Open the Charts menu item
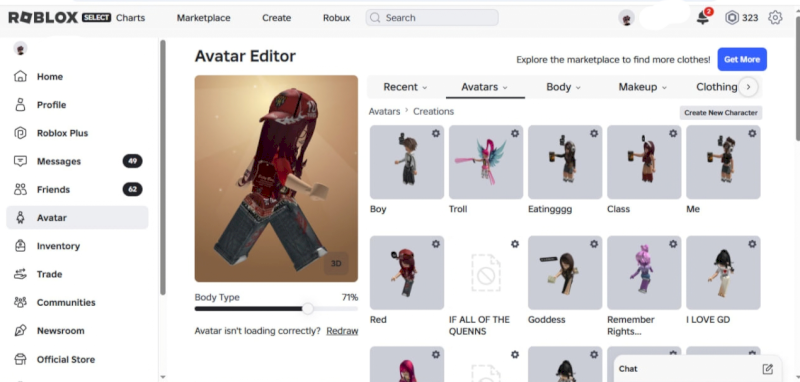Image resolution: width=800 pixels, height=382 pixels. click(x=131, y=18)
